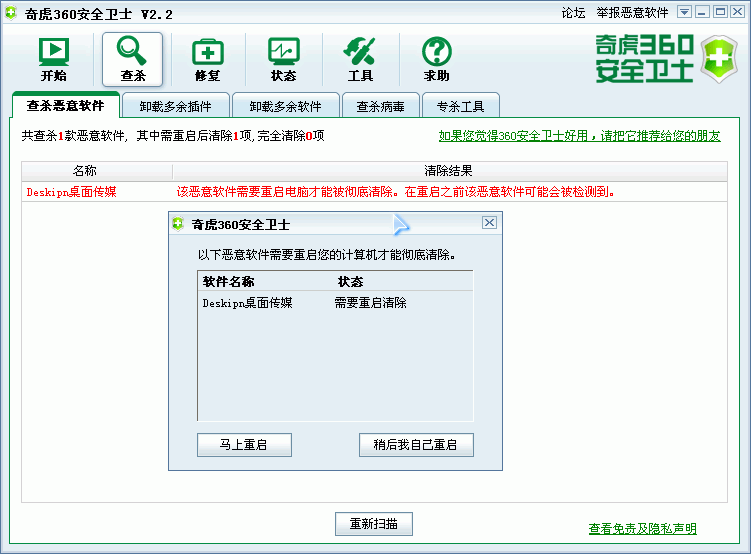Click the 稍后我自己重启 button
The height and width of the screenshot is (554, 751).
pyautogui.click(x=416, y=445)
